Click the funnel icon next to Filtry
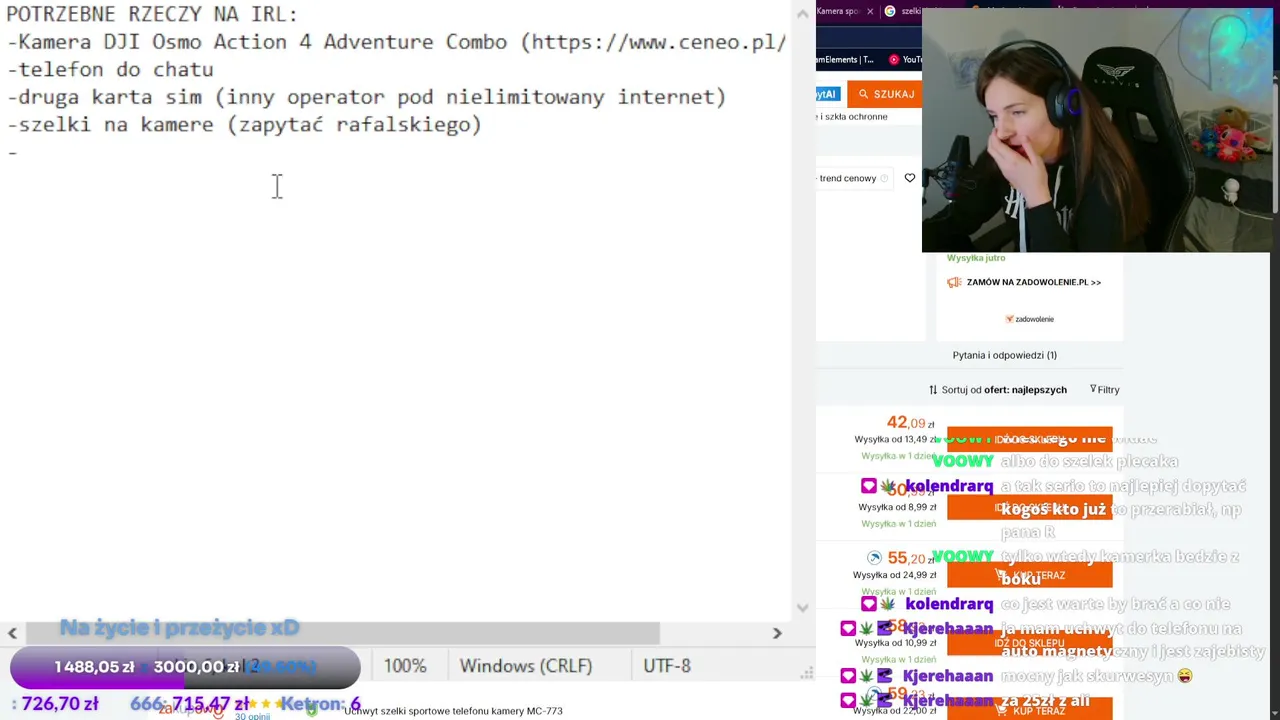 [1093, 390]
